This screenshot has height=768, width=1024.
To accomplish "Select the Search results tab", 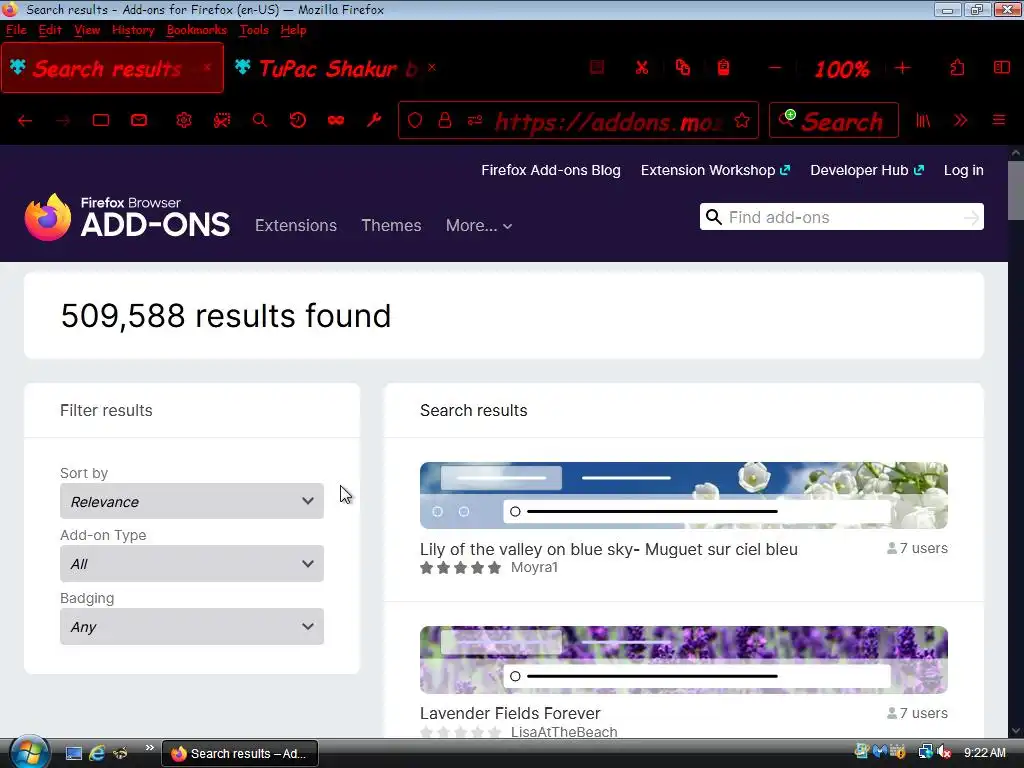I will click(x=112, y=68).
